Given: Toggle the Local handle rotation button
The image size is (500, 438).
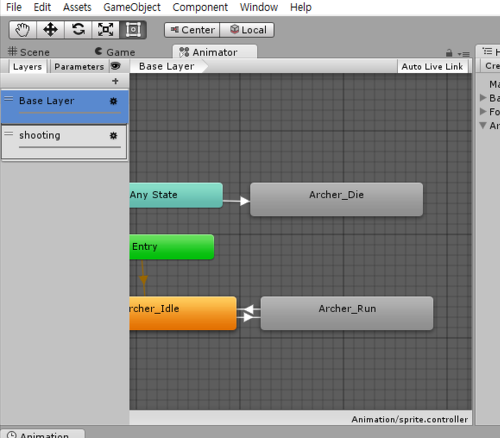Looking at the screenshot, I should pos(247,30).
